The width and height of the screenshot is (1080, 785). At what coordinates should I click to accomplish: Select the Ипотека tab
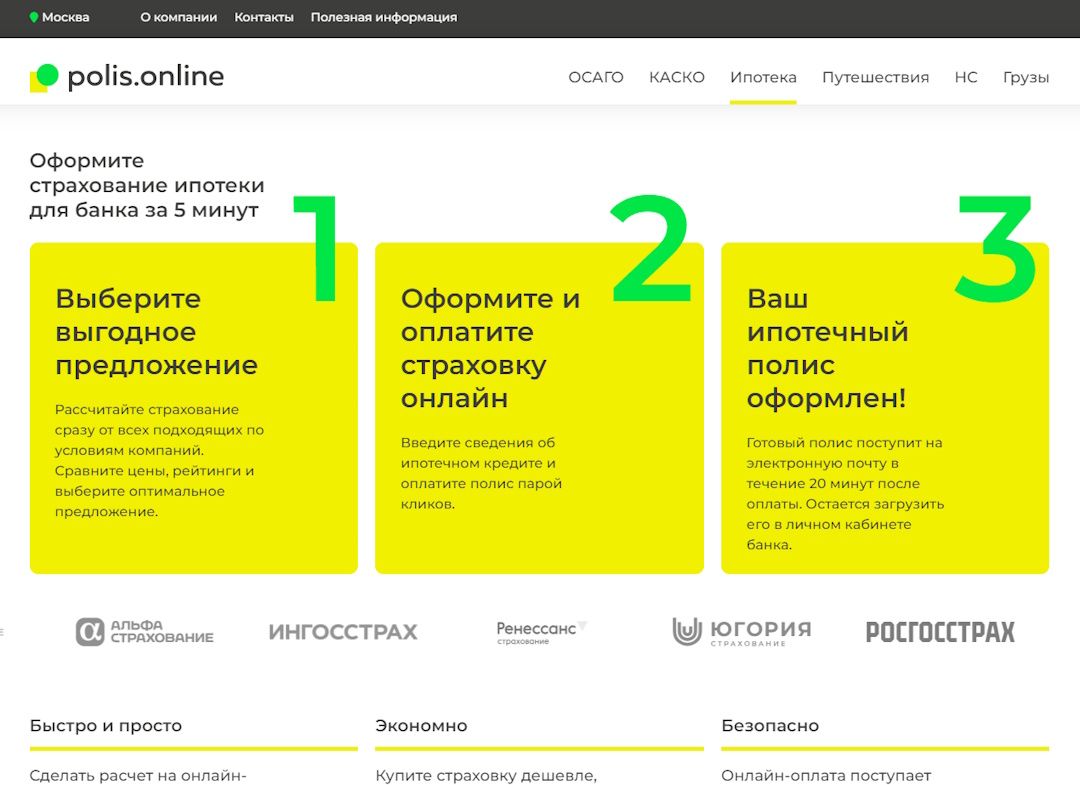click(x=763, y=77)
